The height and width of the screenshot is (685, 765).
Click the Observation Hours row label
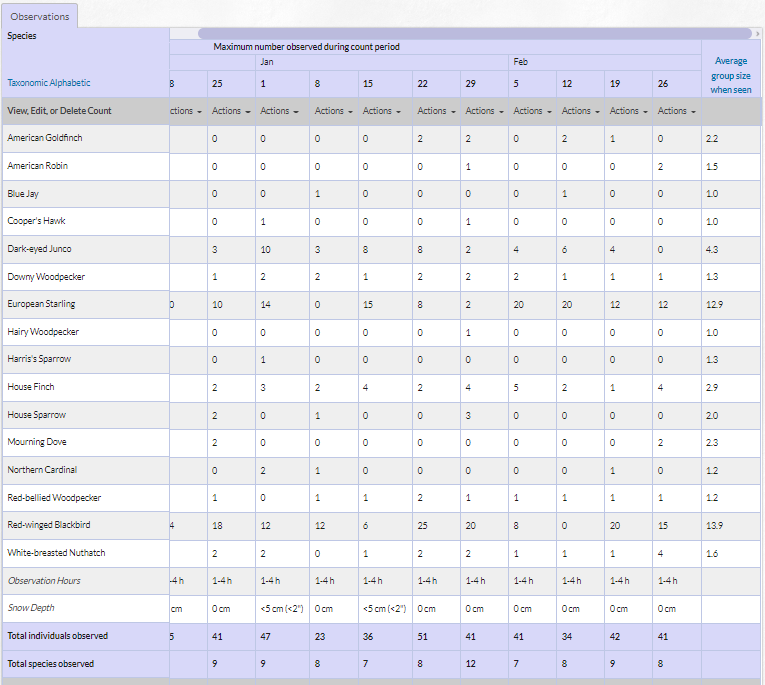click(44, 581)
